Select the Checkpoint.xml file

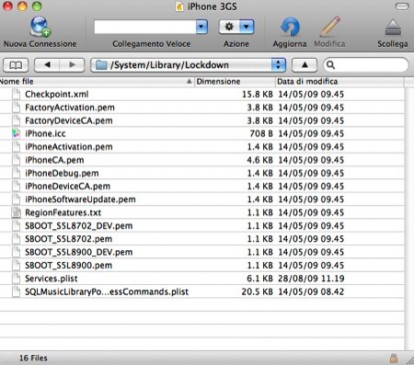click(x=57, y=94)
